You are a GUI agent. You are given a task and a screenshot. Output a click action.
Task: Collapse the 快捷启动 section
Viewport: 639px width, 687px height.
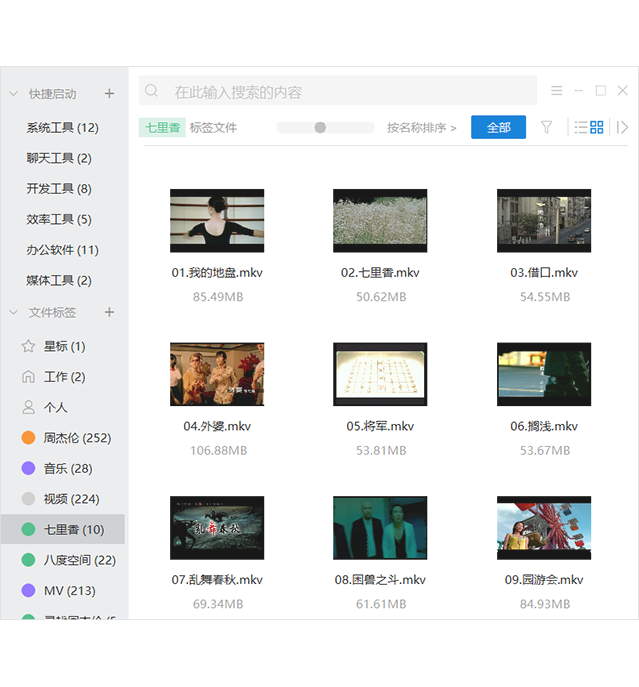point(14,94)
